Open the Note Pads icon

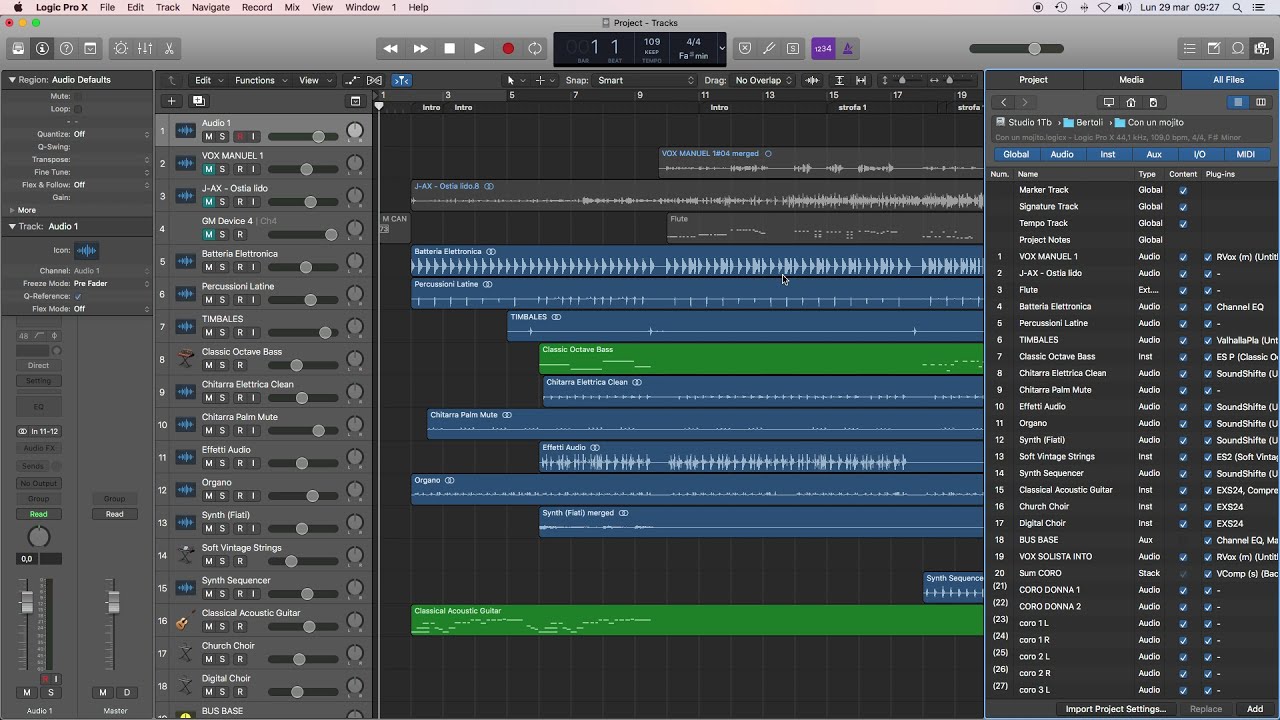pyautogui.click(x=1213, y=48)
